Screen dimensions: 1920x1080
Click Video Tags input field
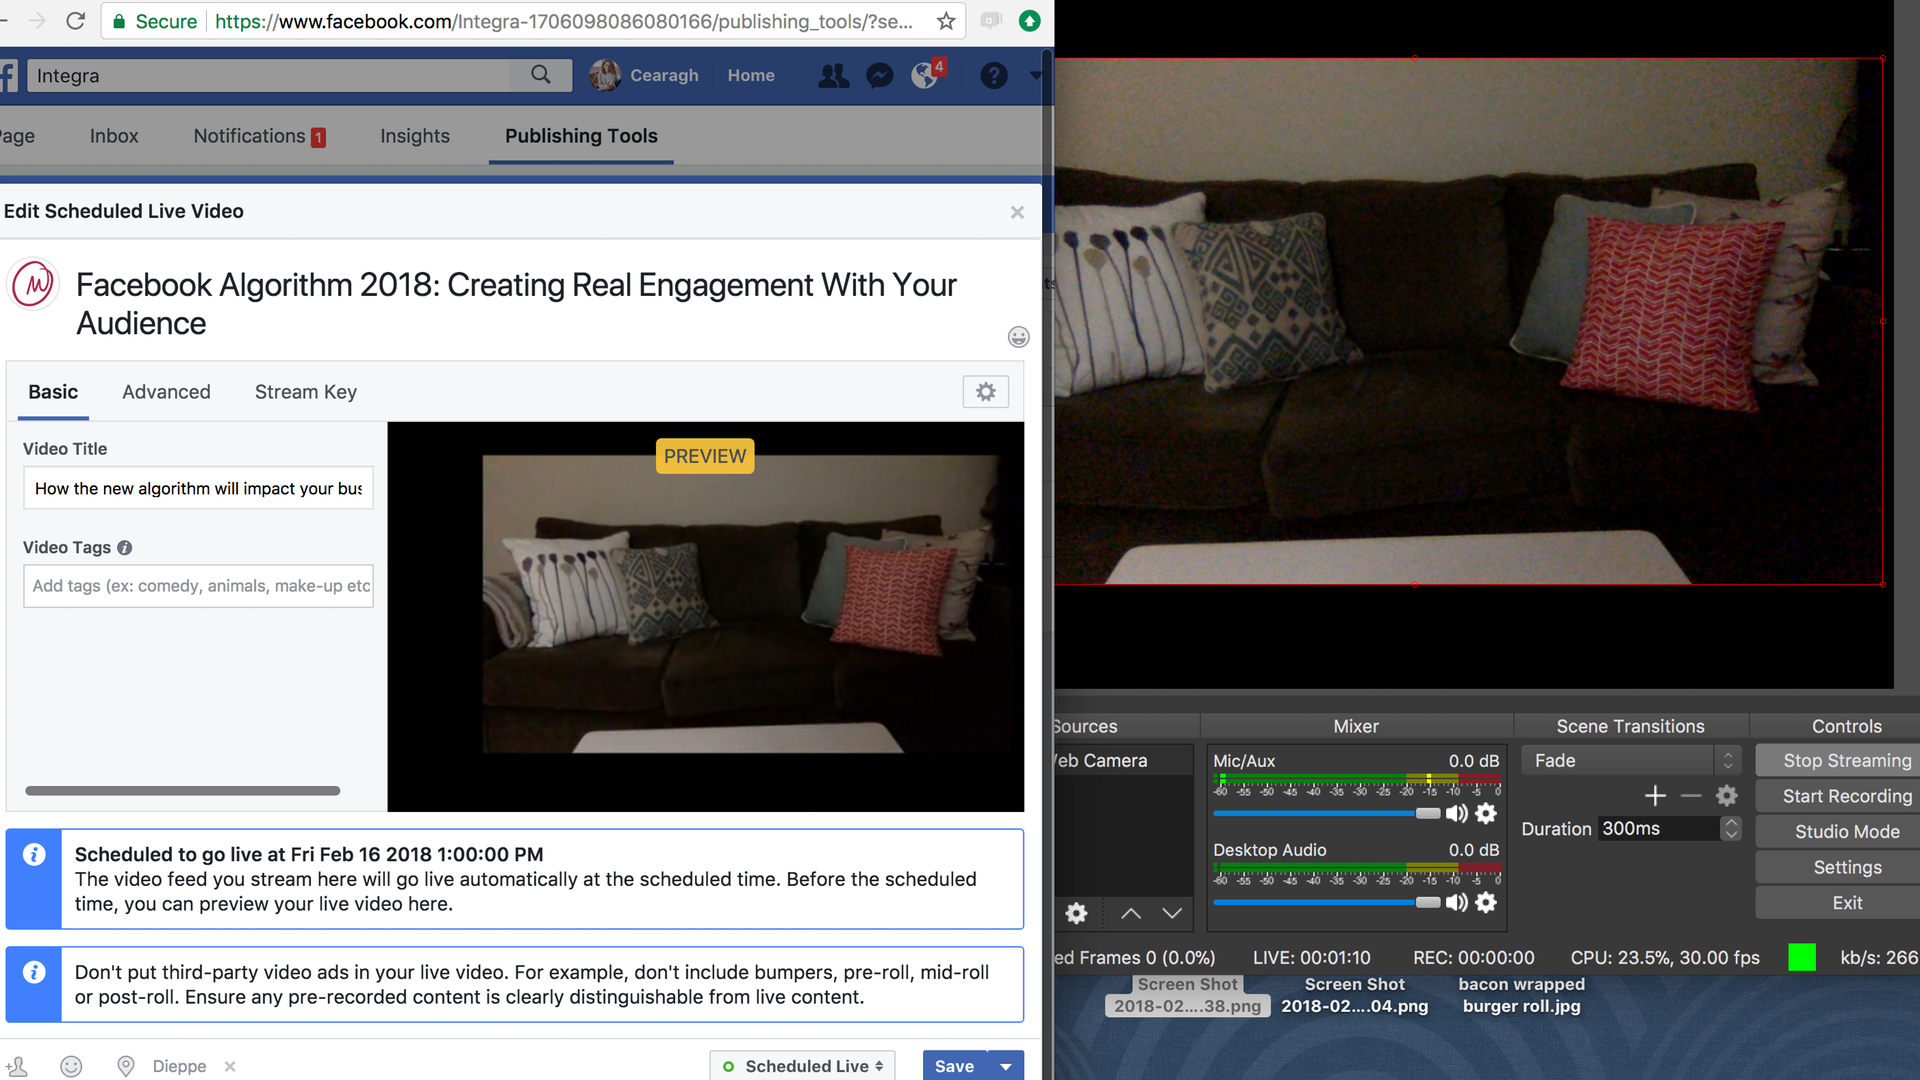coord(198,586)
